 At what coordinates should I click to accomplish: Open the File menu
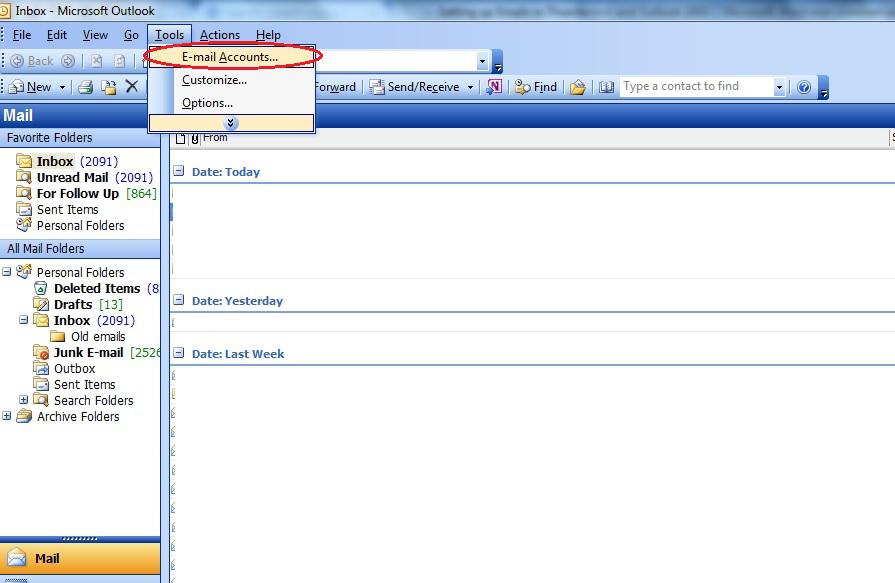[x=22, y=35]
